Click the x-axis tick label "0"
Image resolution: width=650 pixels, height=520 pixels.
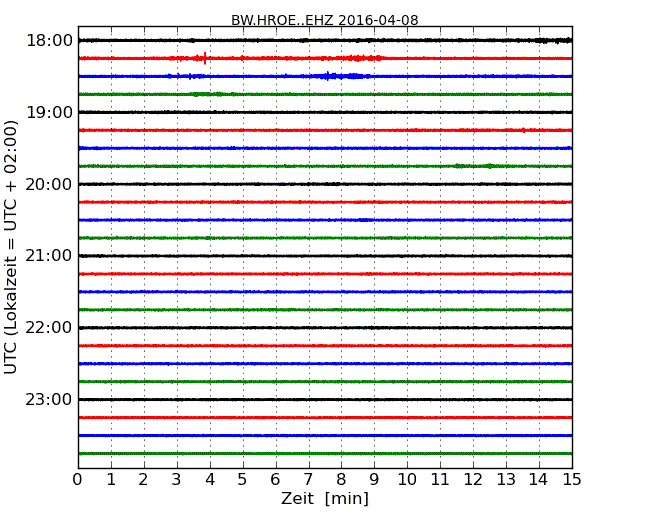tap(78, 480)
